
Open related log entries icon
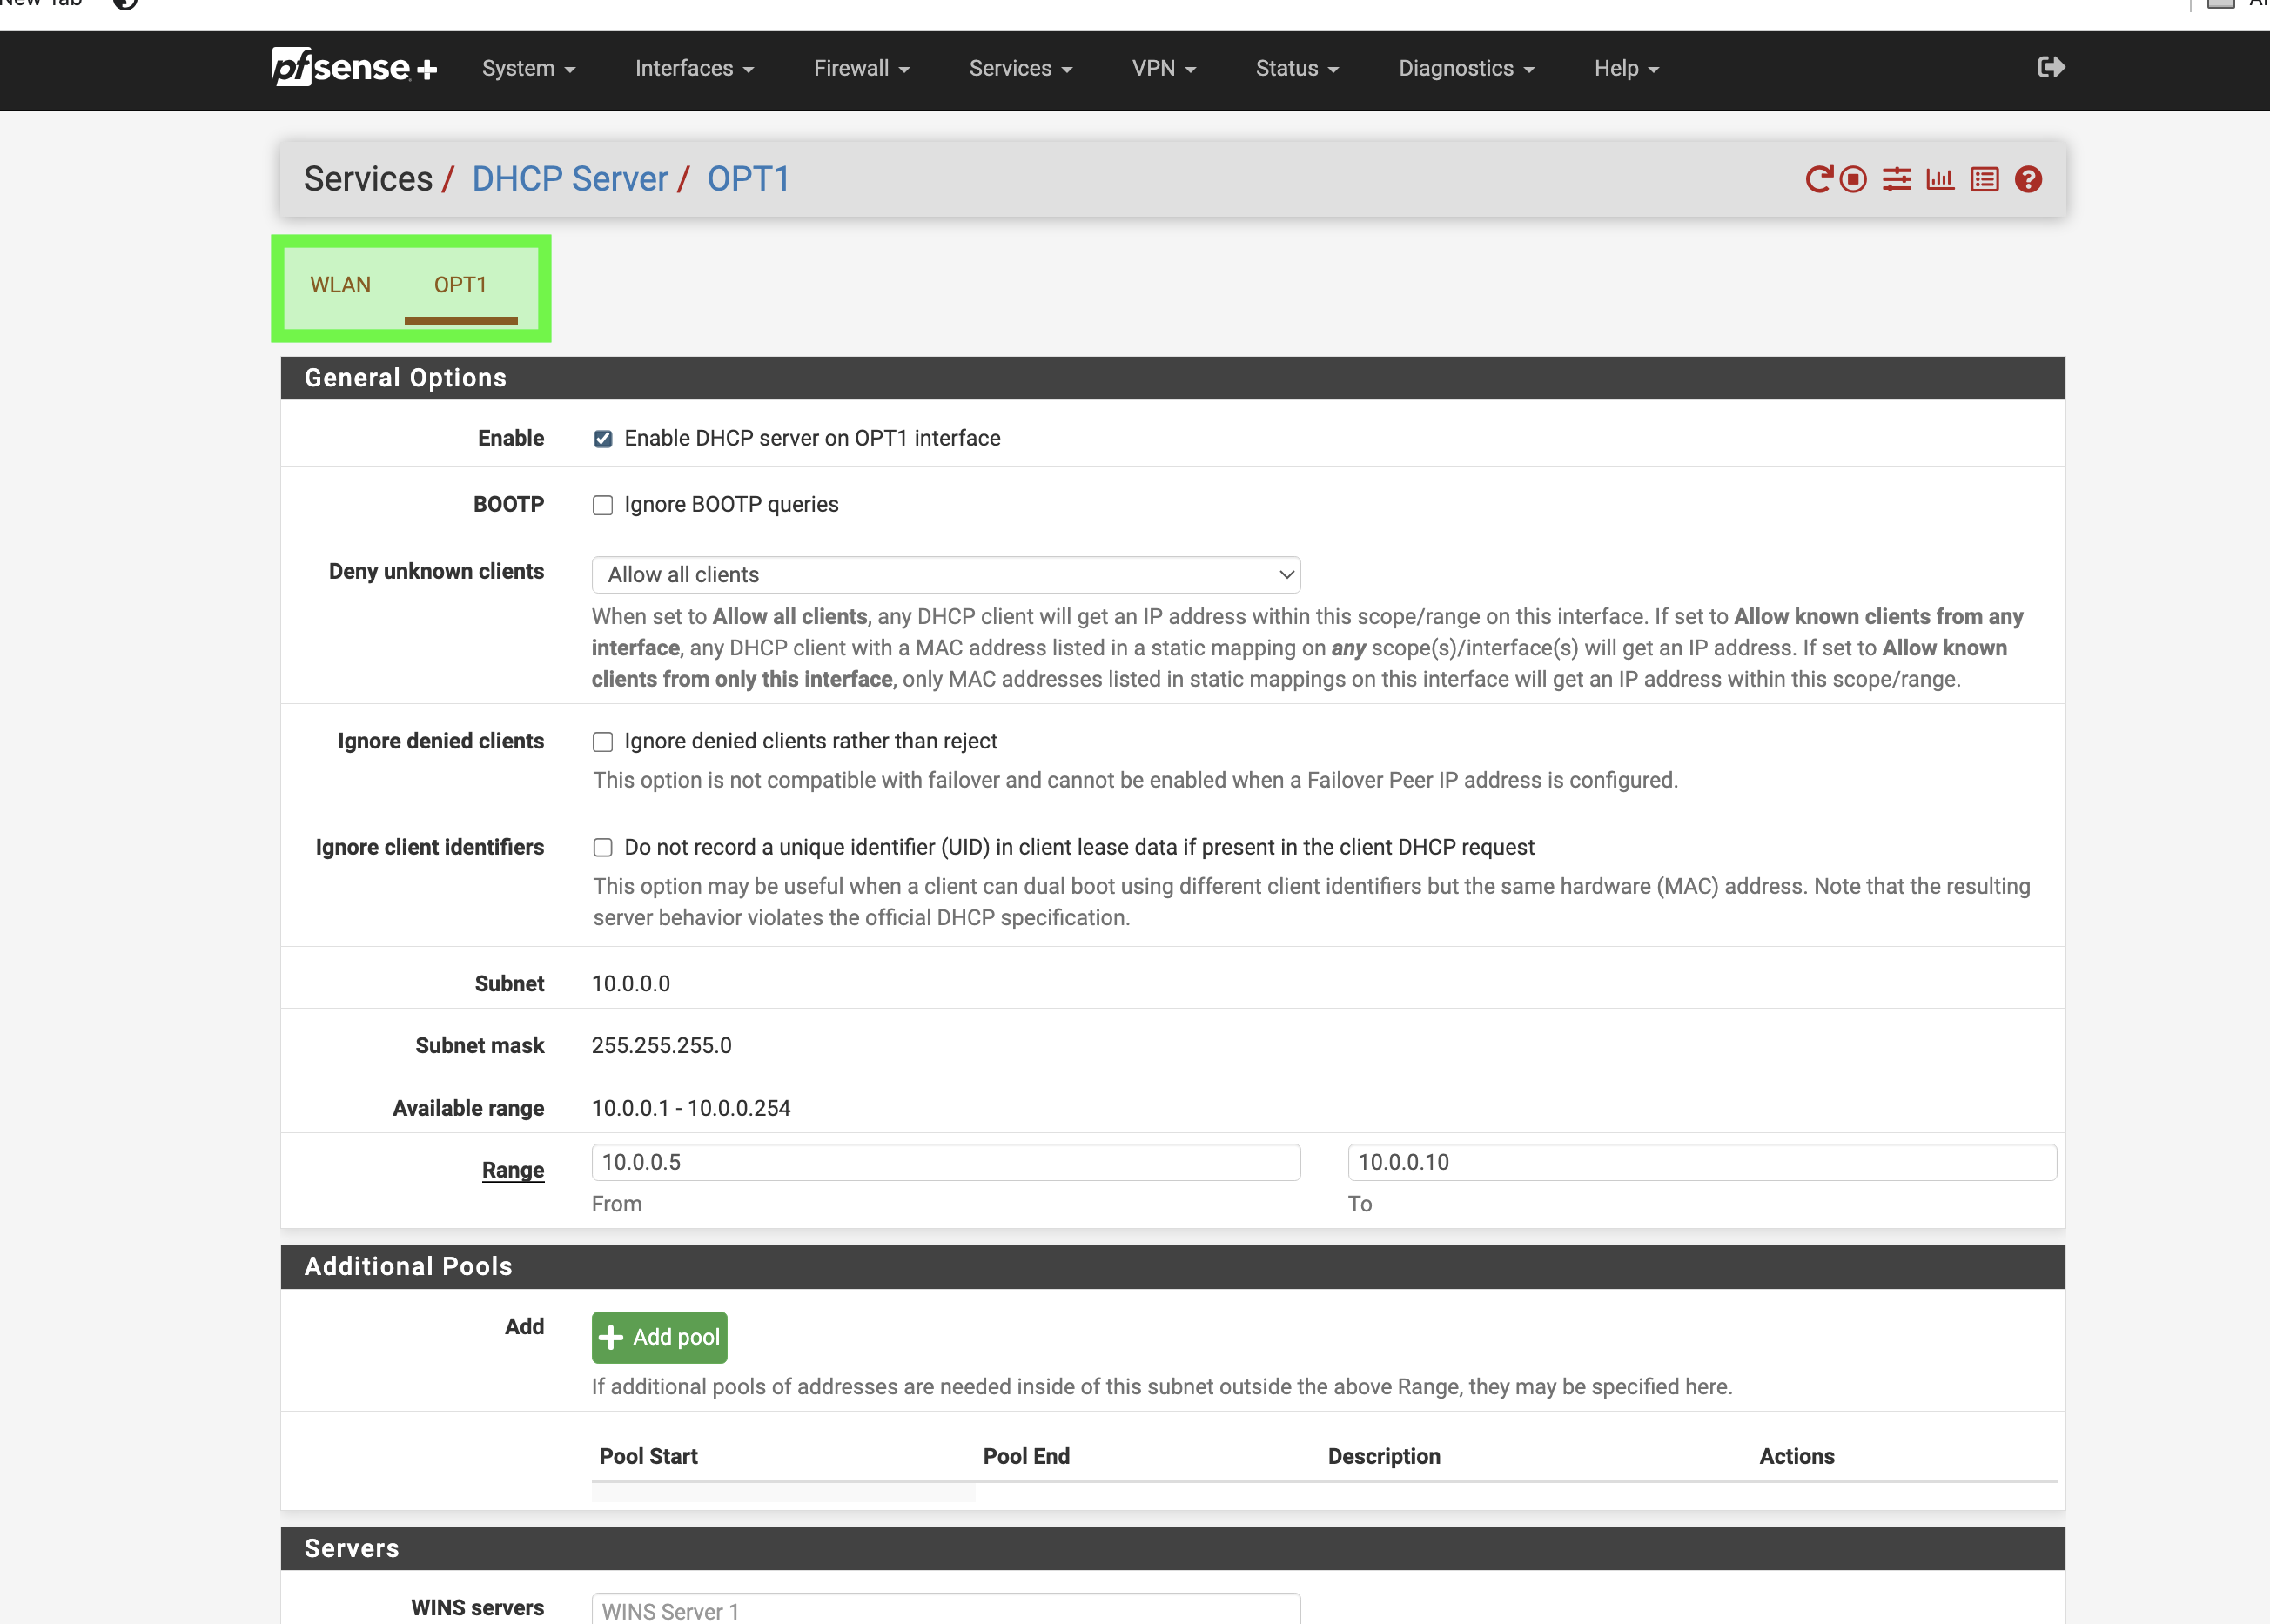[1984, 179]
